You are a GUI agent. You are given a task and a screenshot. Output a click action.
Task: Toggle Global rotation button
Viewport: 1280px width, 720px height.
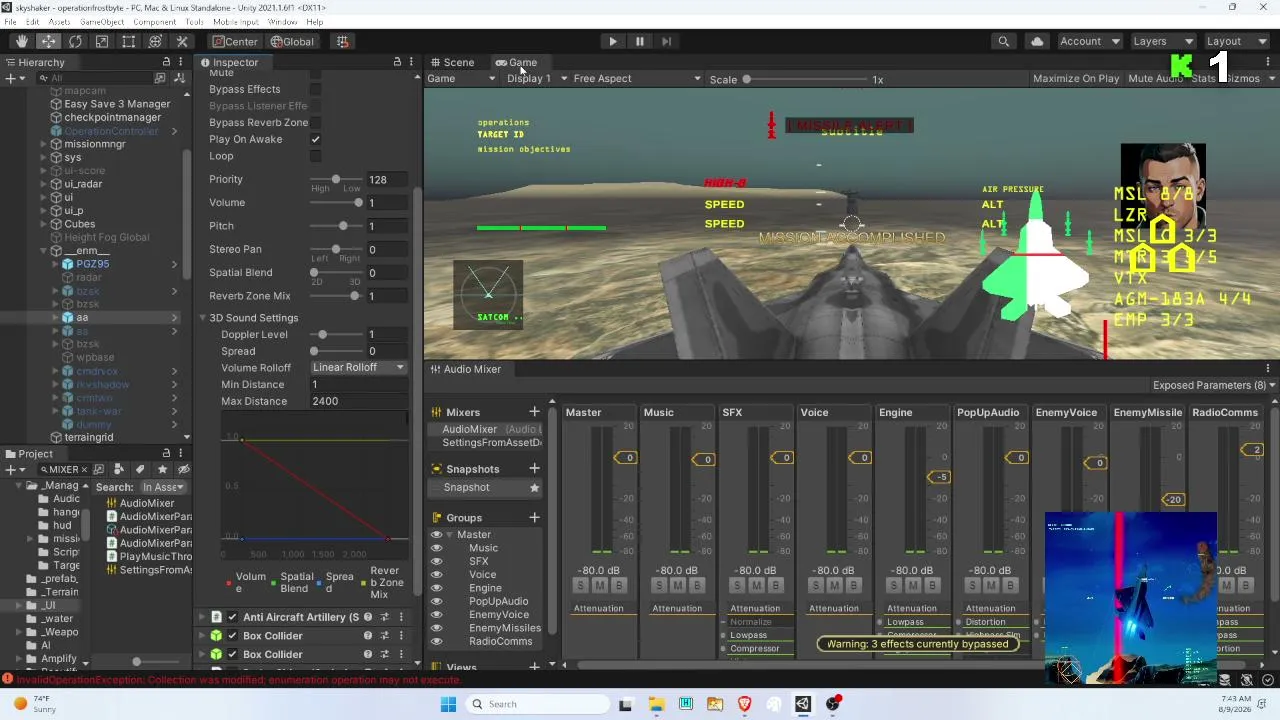pyautogui.click(x=292, y=41)
